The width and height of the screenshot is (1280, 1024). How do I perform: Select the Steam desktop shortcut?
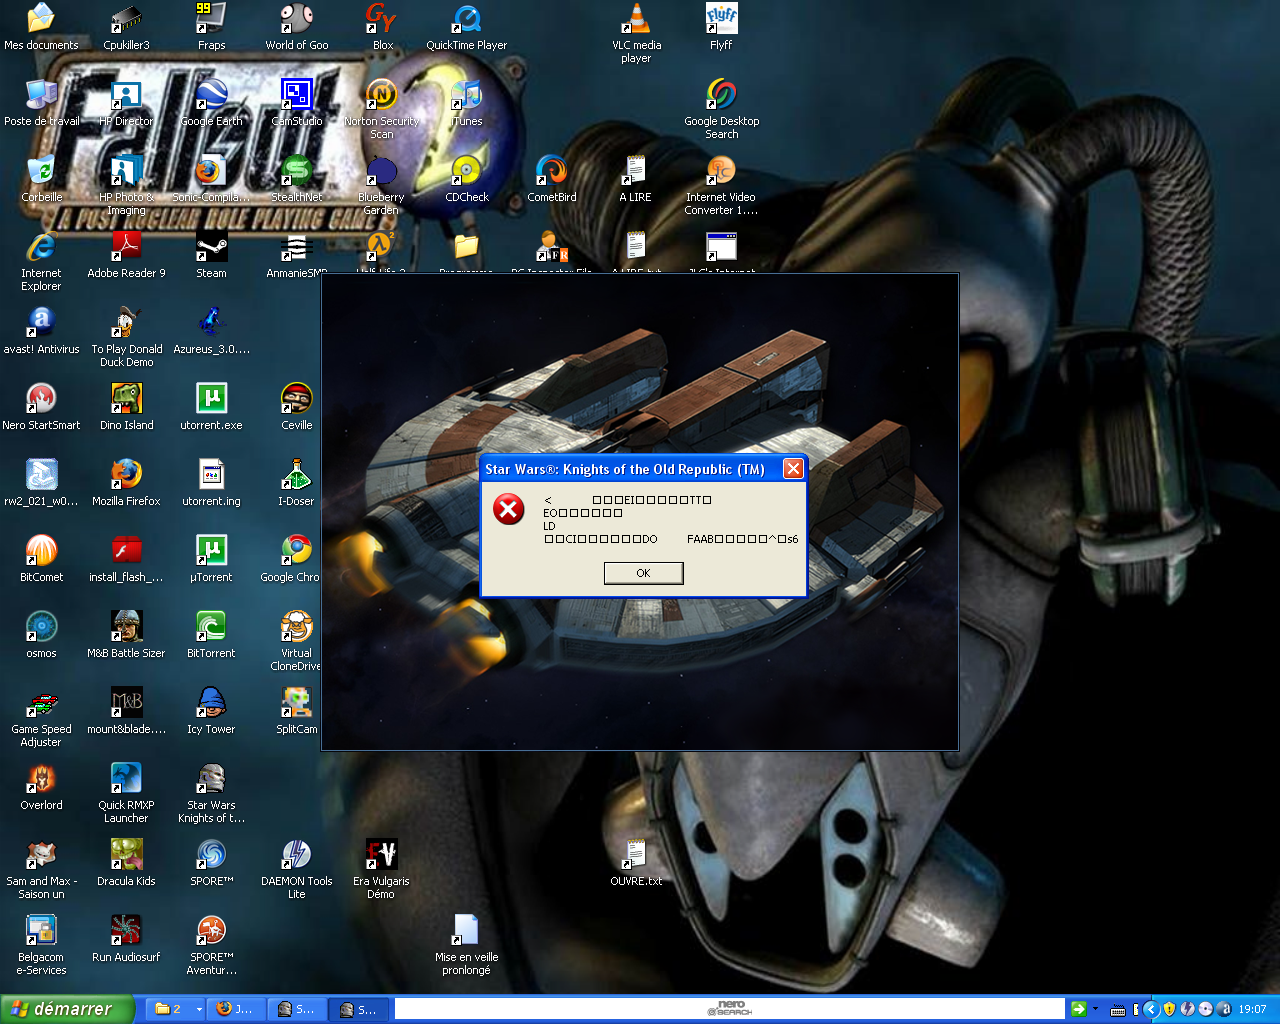(x=211, y=255)
